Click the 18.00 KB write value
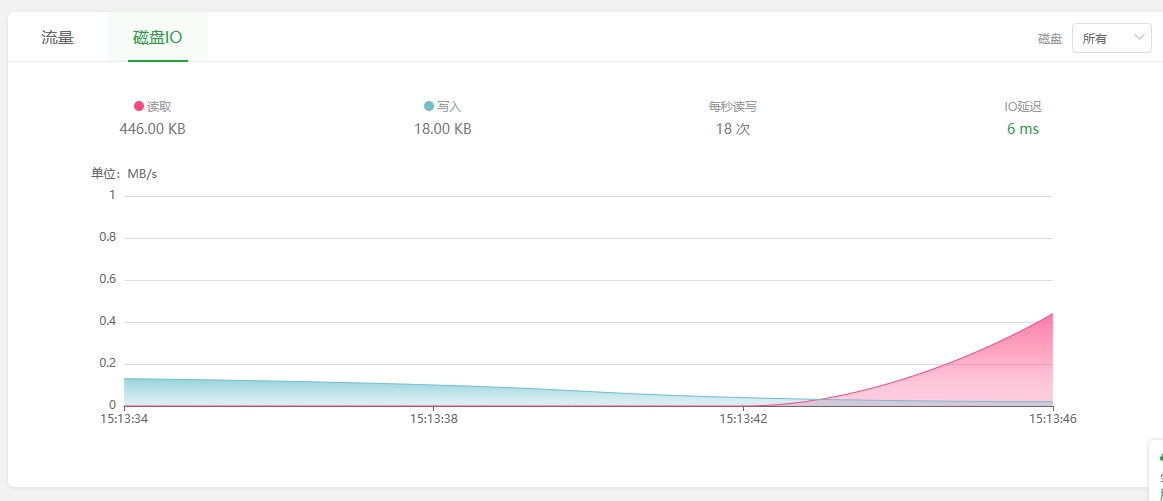 point(442,129)
